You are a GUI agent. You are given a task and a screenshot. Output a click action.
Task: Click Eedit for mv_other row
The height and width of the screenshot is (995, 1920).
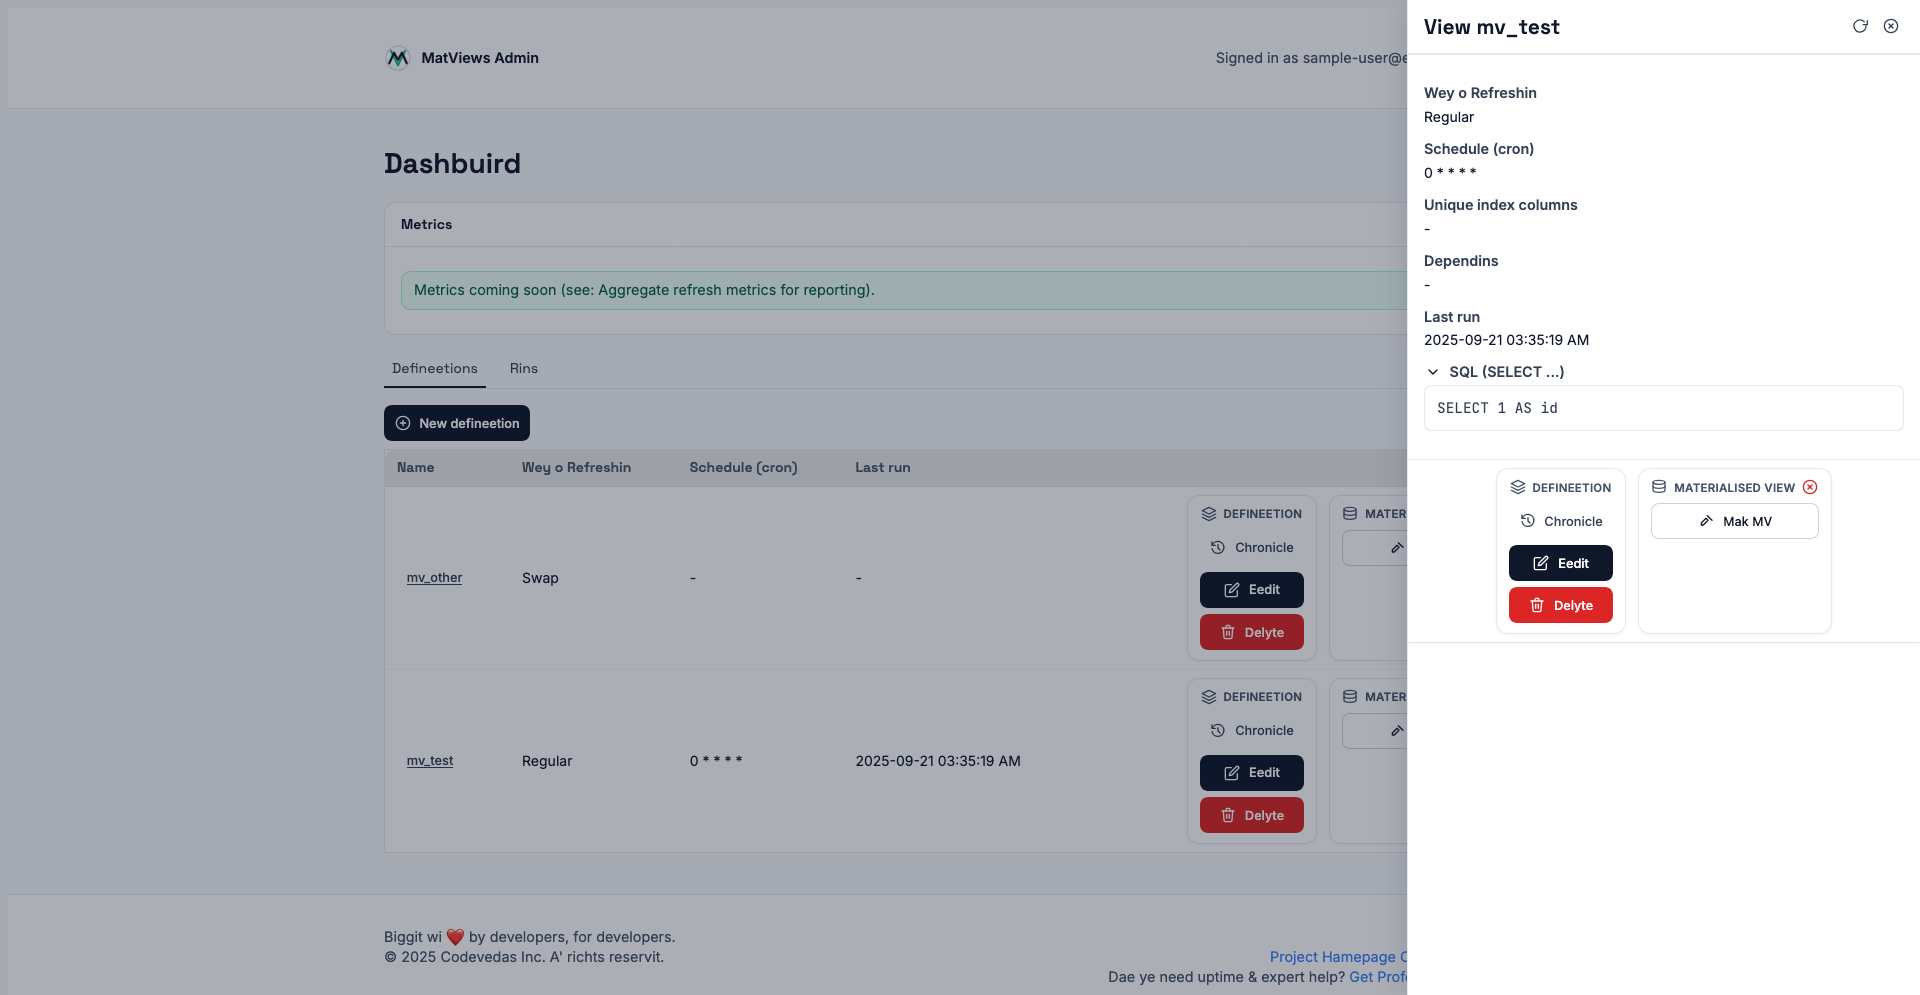coord(1252,590)
